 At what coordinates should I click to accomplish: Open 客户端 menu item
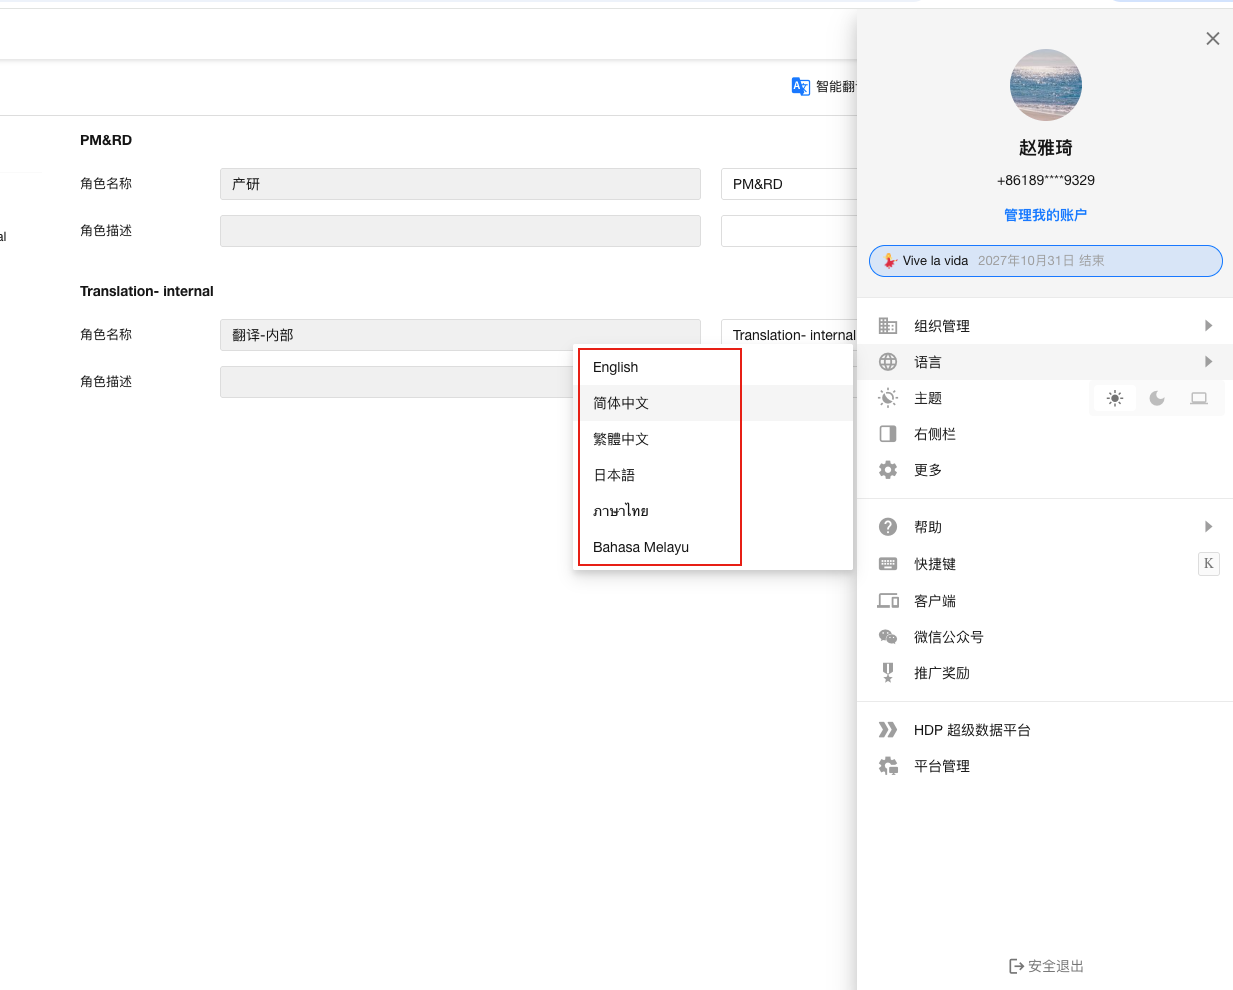1045,601
